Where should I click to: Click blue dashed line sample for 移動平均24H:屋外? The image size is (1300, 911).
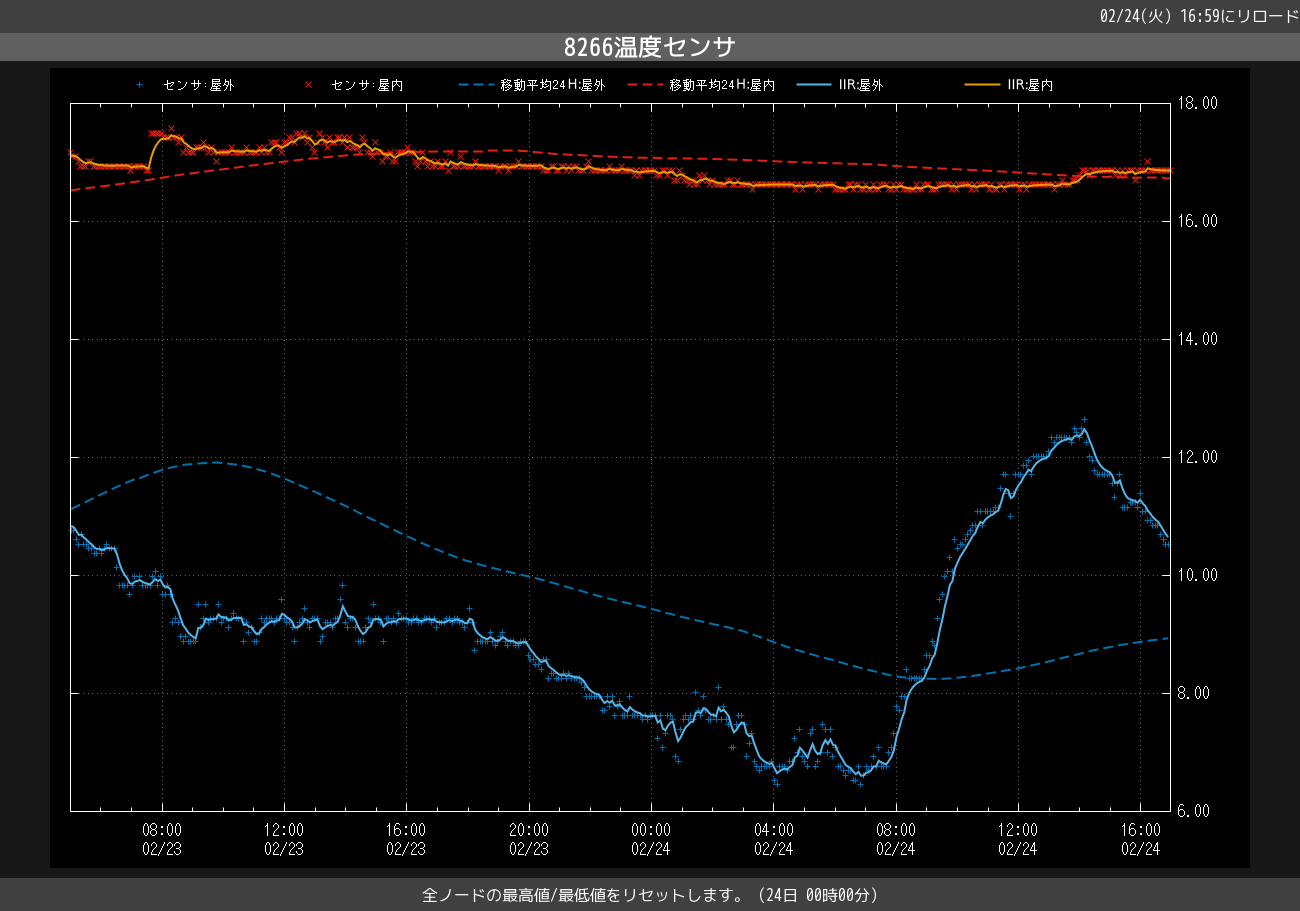pyautogui.click(x=476, y=85)
